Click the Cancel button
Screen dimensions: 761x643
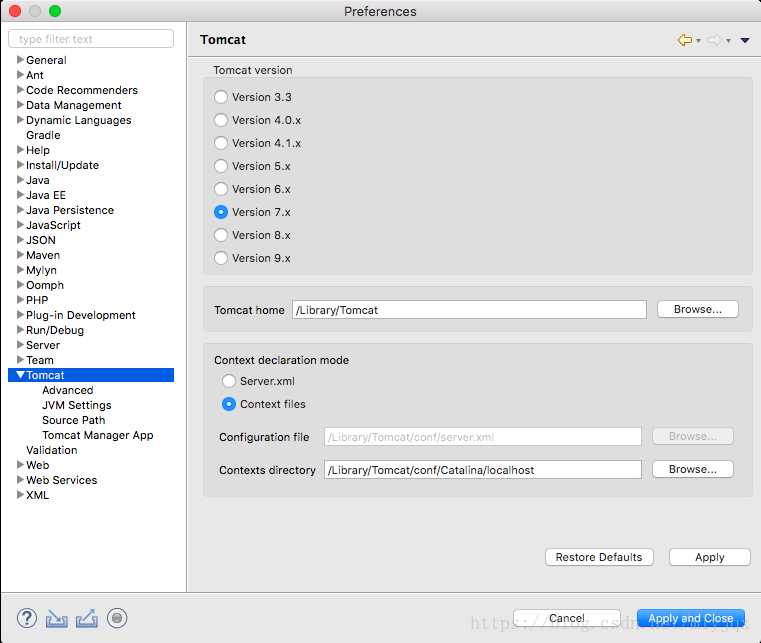(566, 618)
